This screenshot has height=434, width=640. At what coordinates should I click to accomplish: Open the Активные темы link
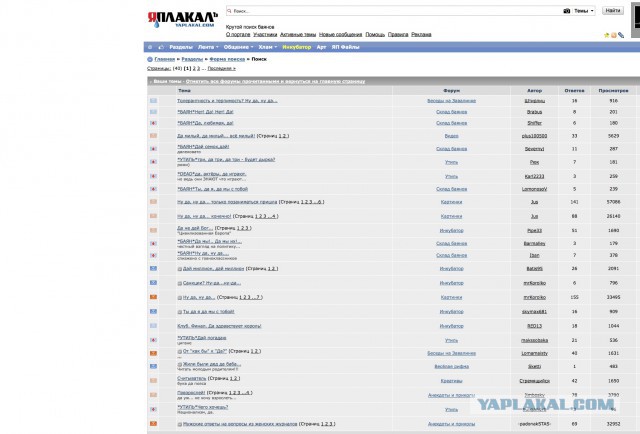[x=298, y=34]
